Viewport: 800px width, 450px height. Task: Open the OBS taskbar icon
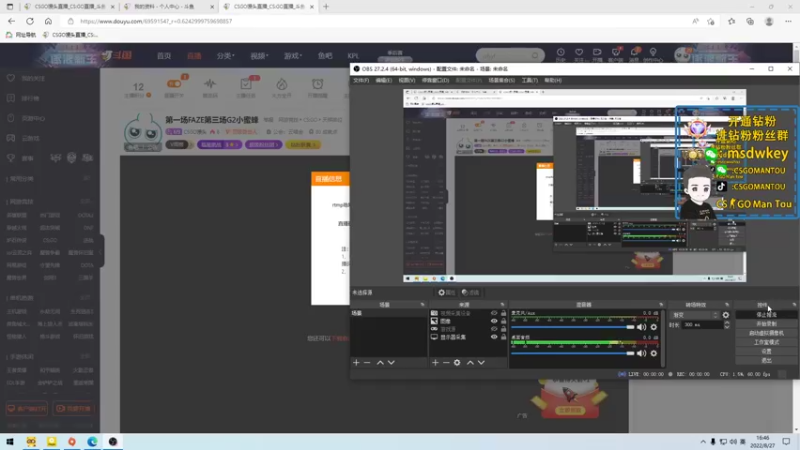[113, 441]
